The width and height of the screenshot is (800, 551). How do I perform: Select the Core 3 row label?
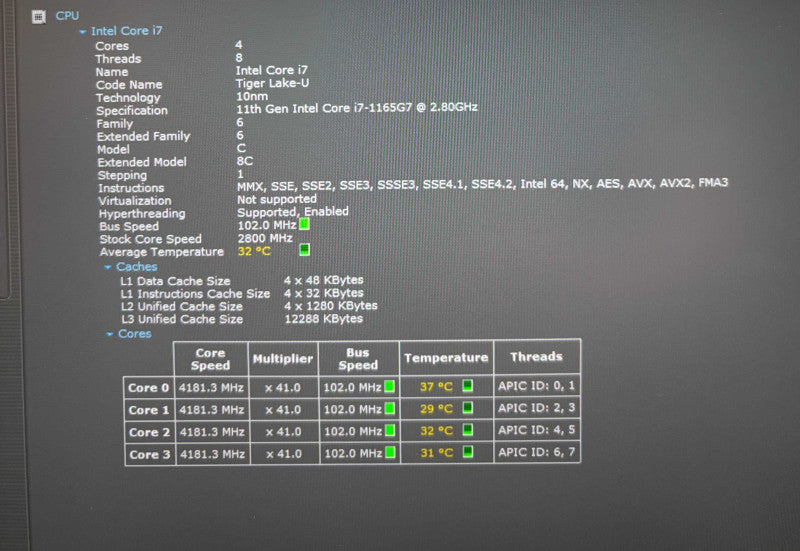click(150, 455)
